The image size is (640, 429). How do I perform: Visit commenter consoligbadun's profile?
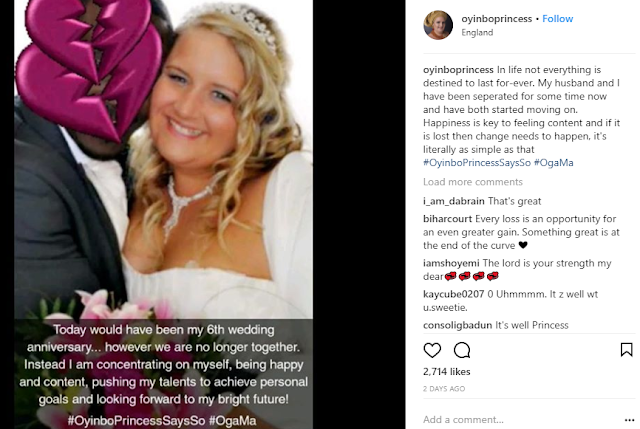tap(458, 325)
